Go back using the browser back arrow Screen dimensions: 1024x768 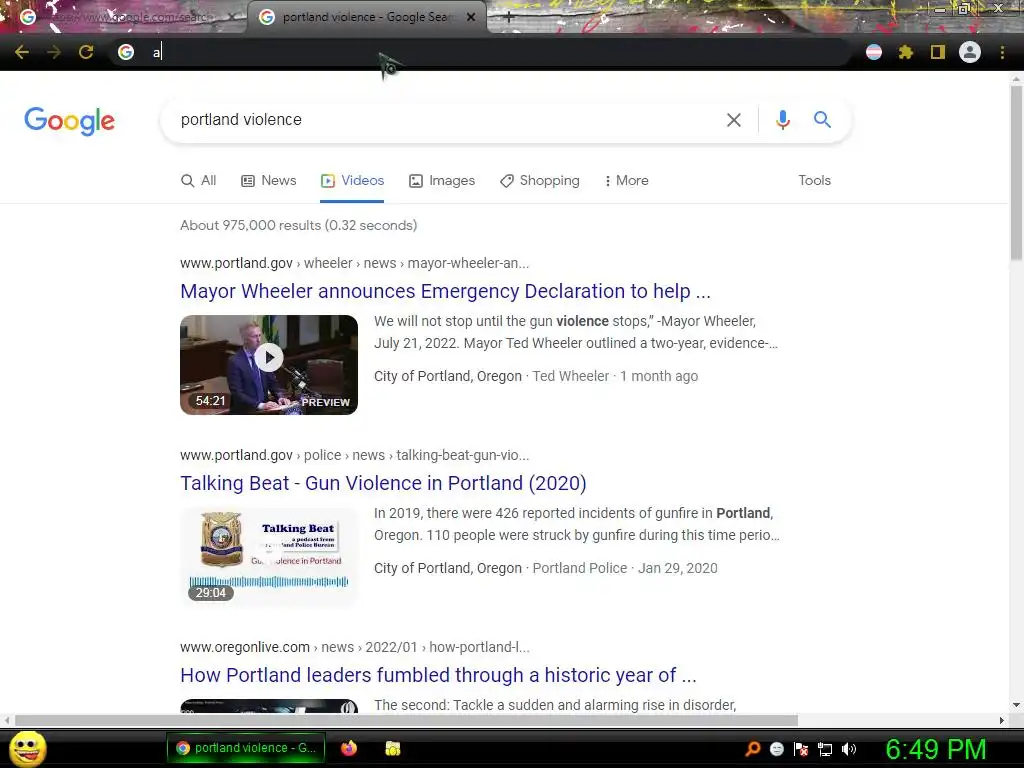click(x=22, y=52)
